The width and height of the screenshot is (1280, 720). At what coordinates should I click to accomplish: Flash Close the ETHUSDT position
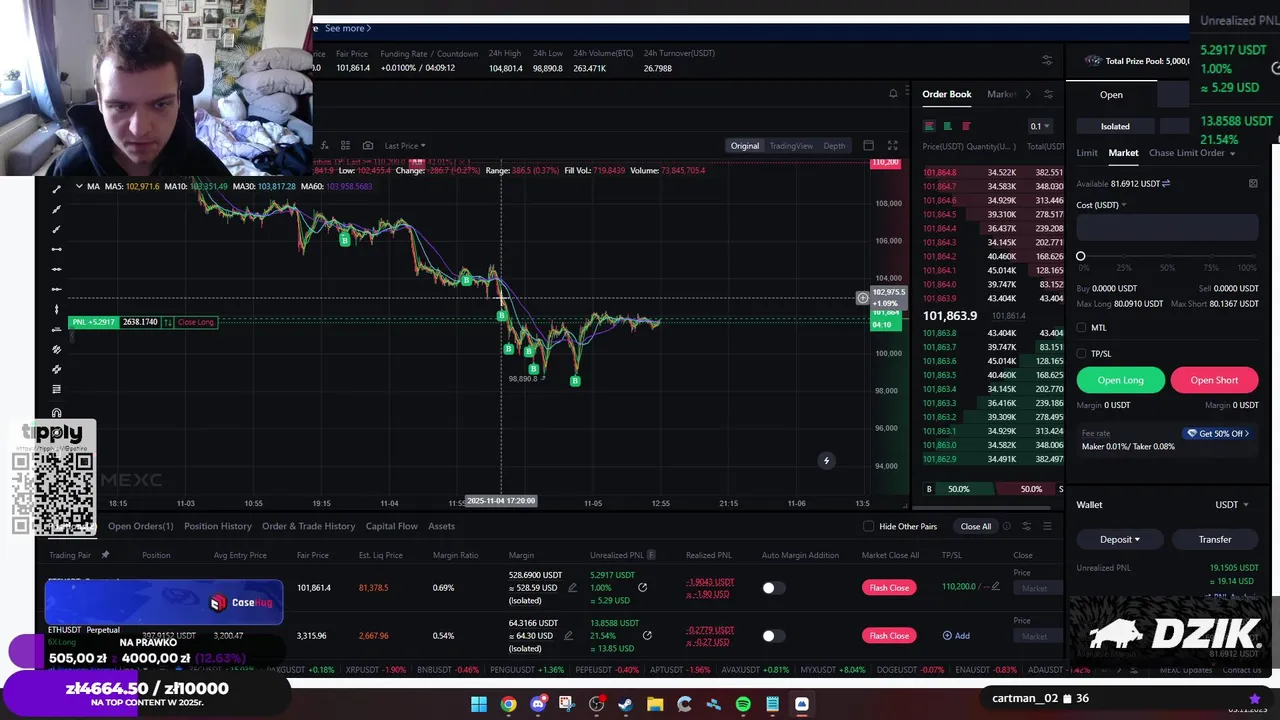coord(889,636)
